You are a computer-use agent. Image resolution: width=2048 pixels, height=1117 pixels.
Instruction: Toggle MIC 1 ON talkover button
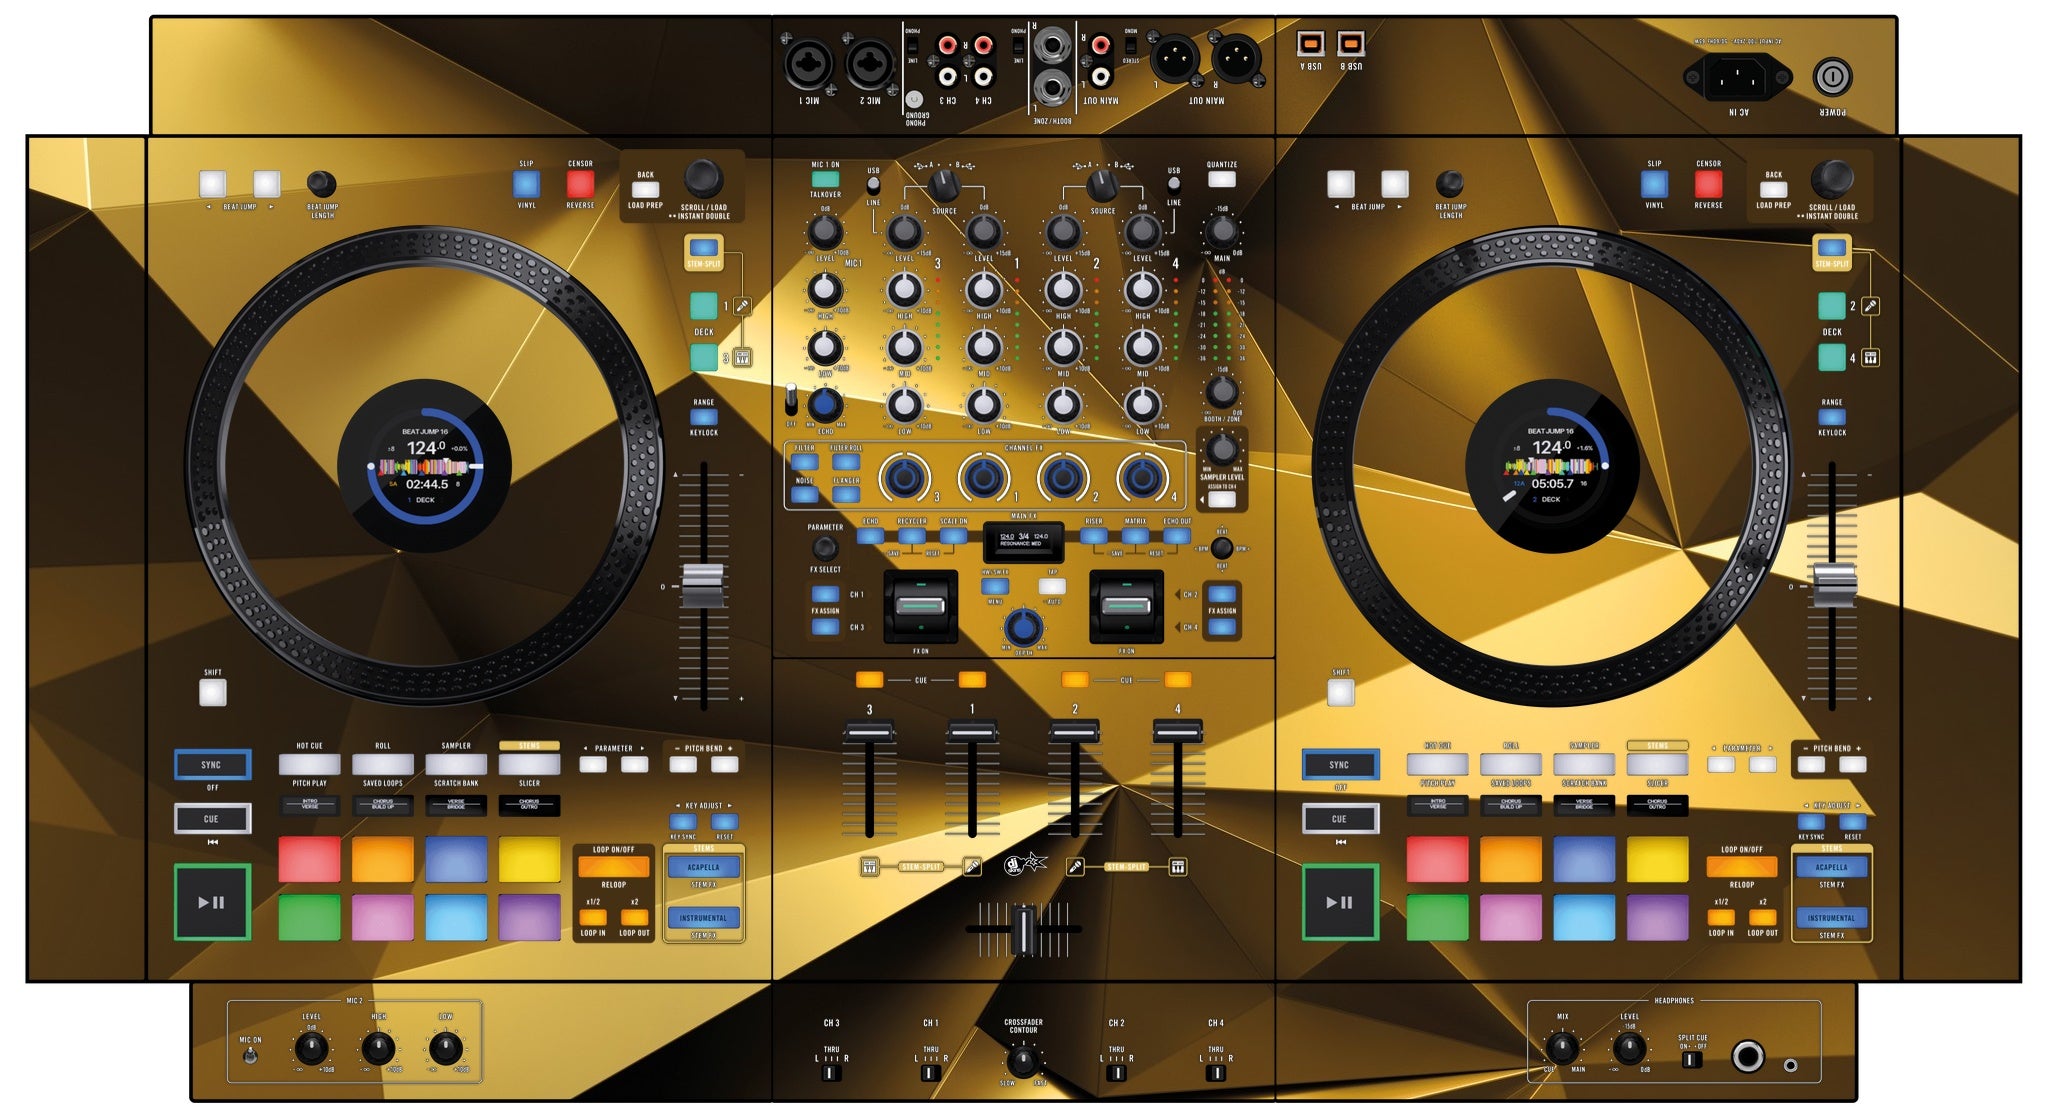pyautogui.click(x=825, y=180)
